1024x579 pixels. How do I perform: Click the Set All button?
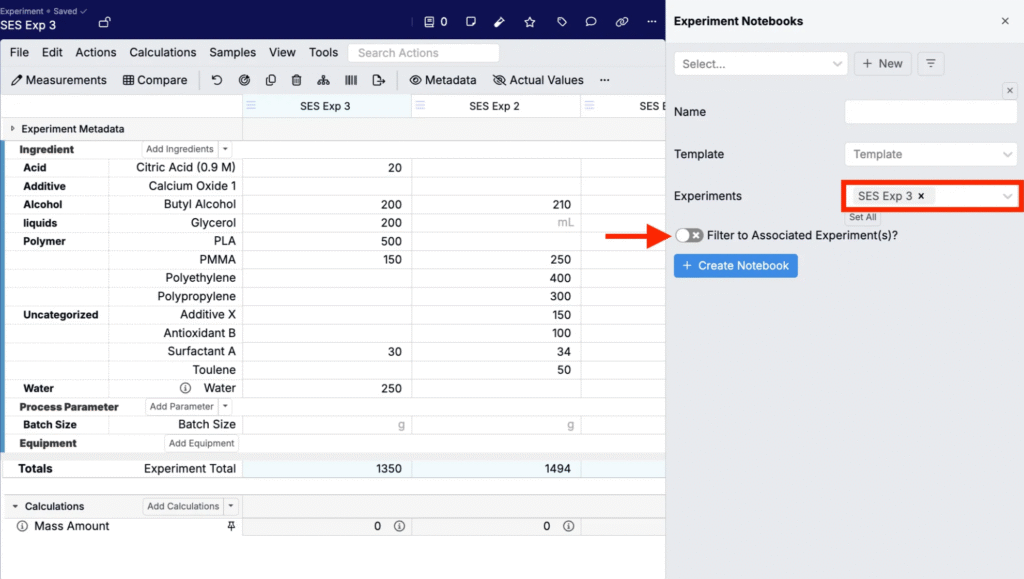pyautogui.click(x=863, y=217)
